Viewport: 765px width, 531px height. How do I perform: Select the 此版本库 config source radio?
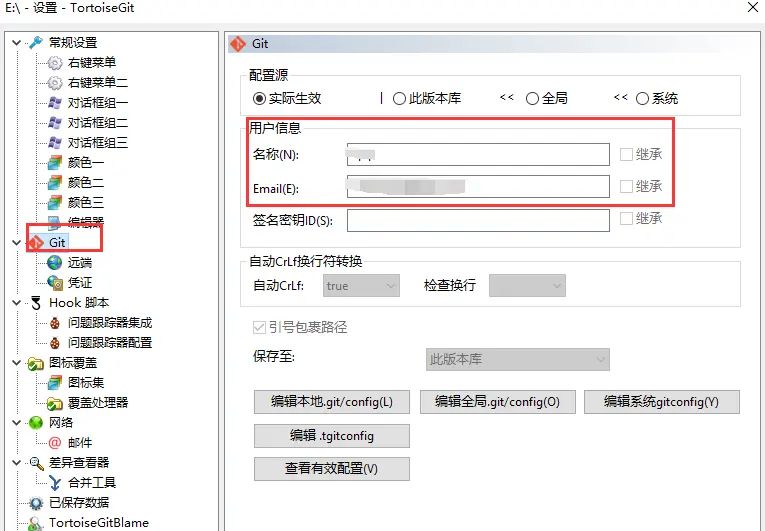click(x=399, y=99)
